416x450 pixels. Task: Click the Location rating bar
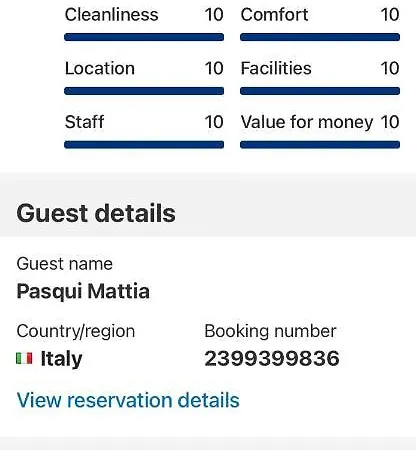pos(144,91)
